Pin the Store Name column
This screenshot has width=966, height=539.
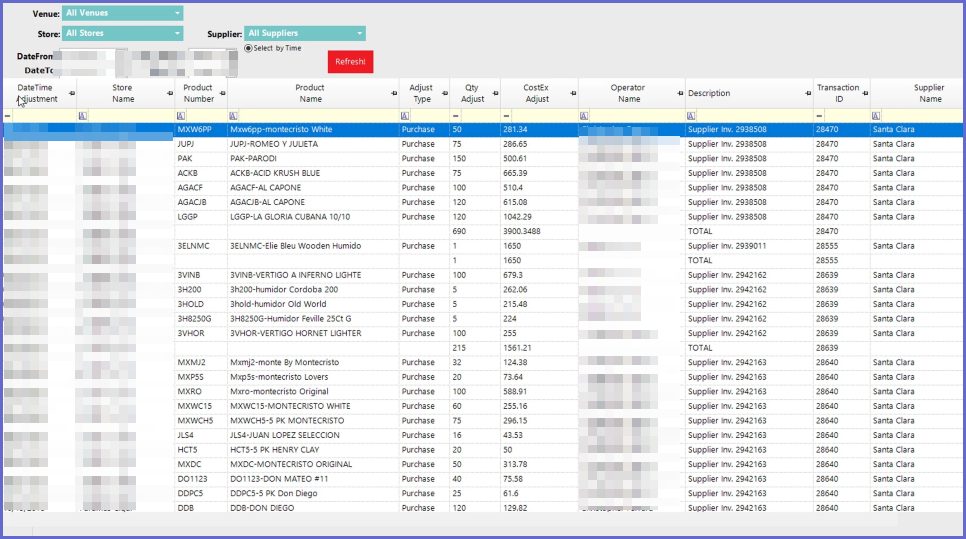click(x=170, y=94)
